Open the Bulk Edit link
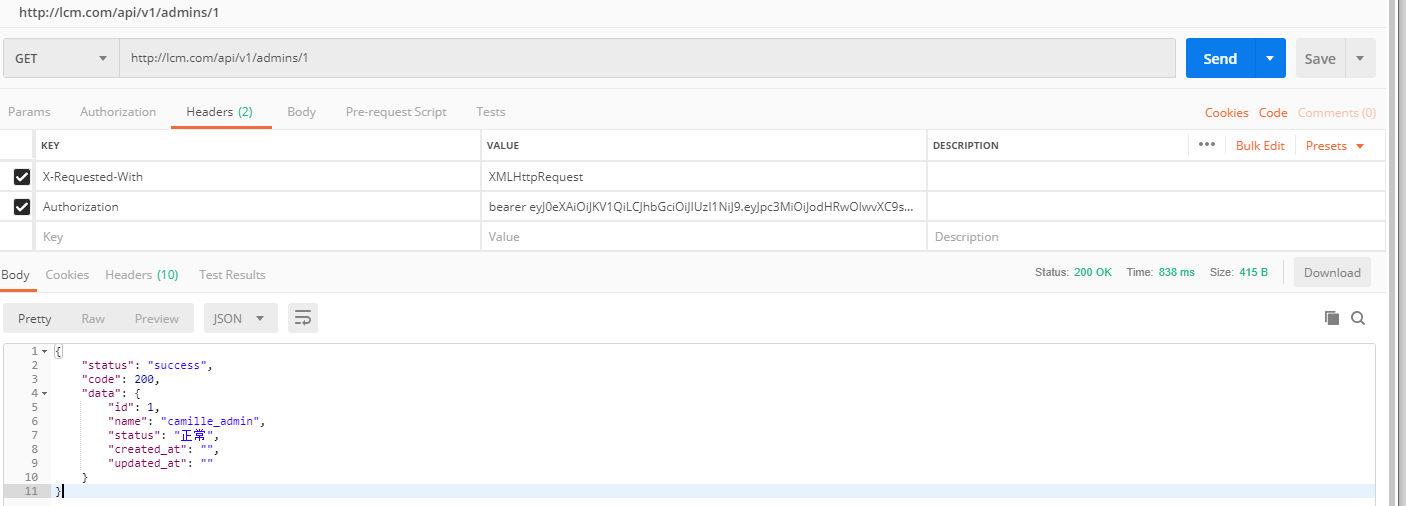 (x=1260, y=146)
